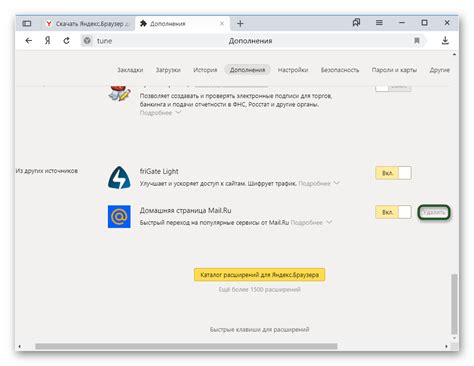Open the sidebar panel icon
This screenshot has height=366, width=474.
tap(27, 23)
